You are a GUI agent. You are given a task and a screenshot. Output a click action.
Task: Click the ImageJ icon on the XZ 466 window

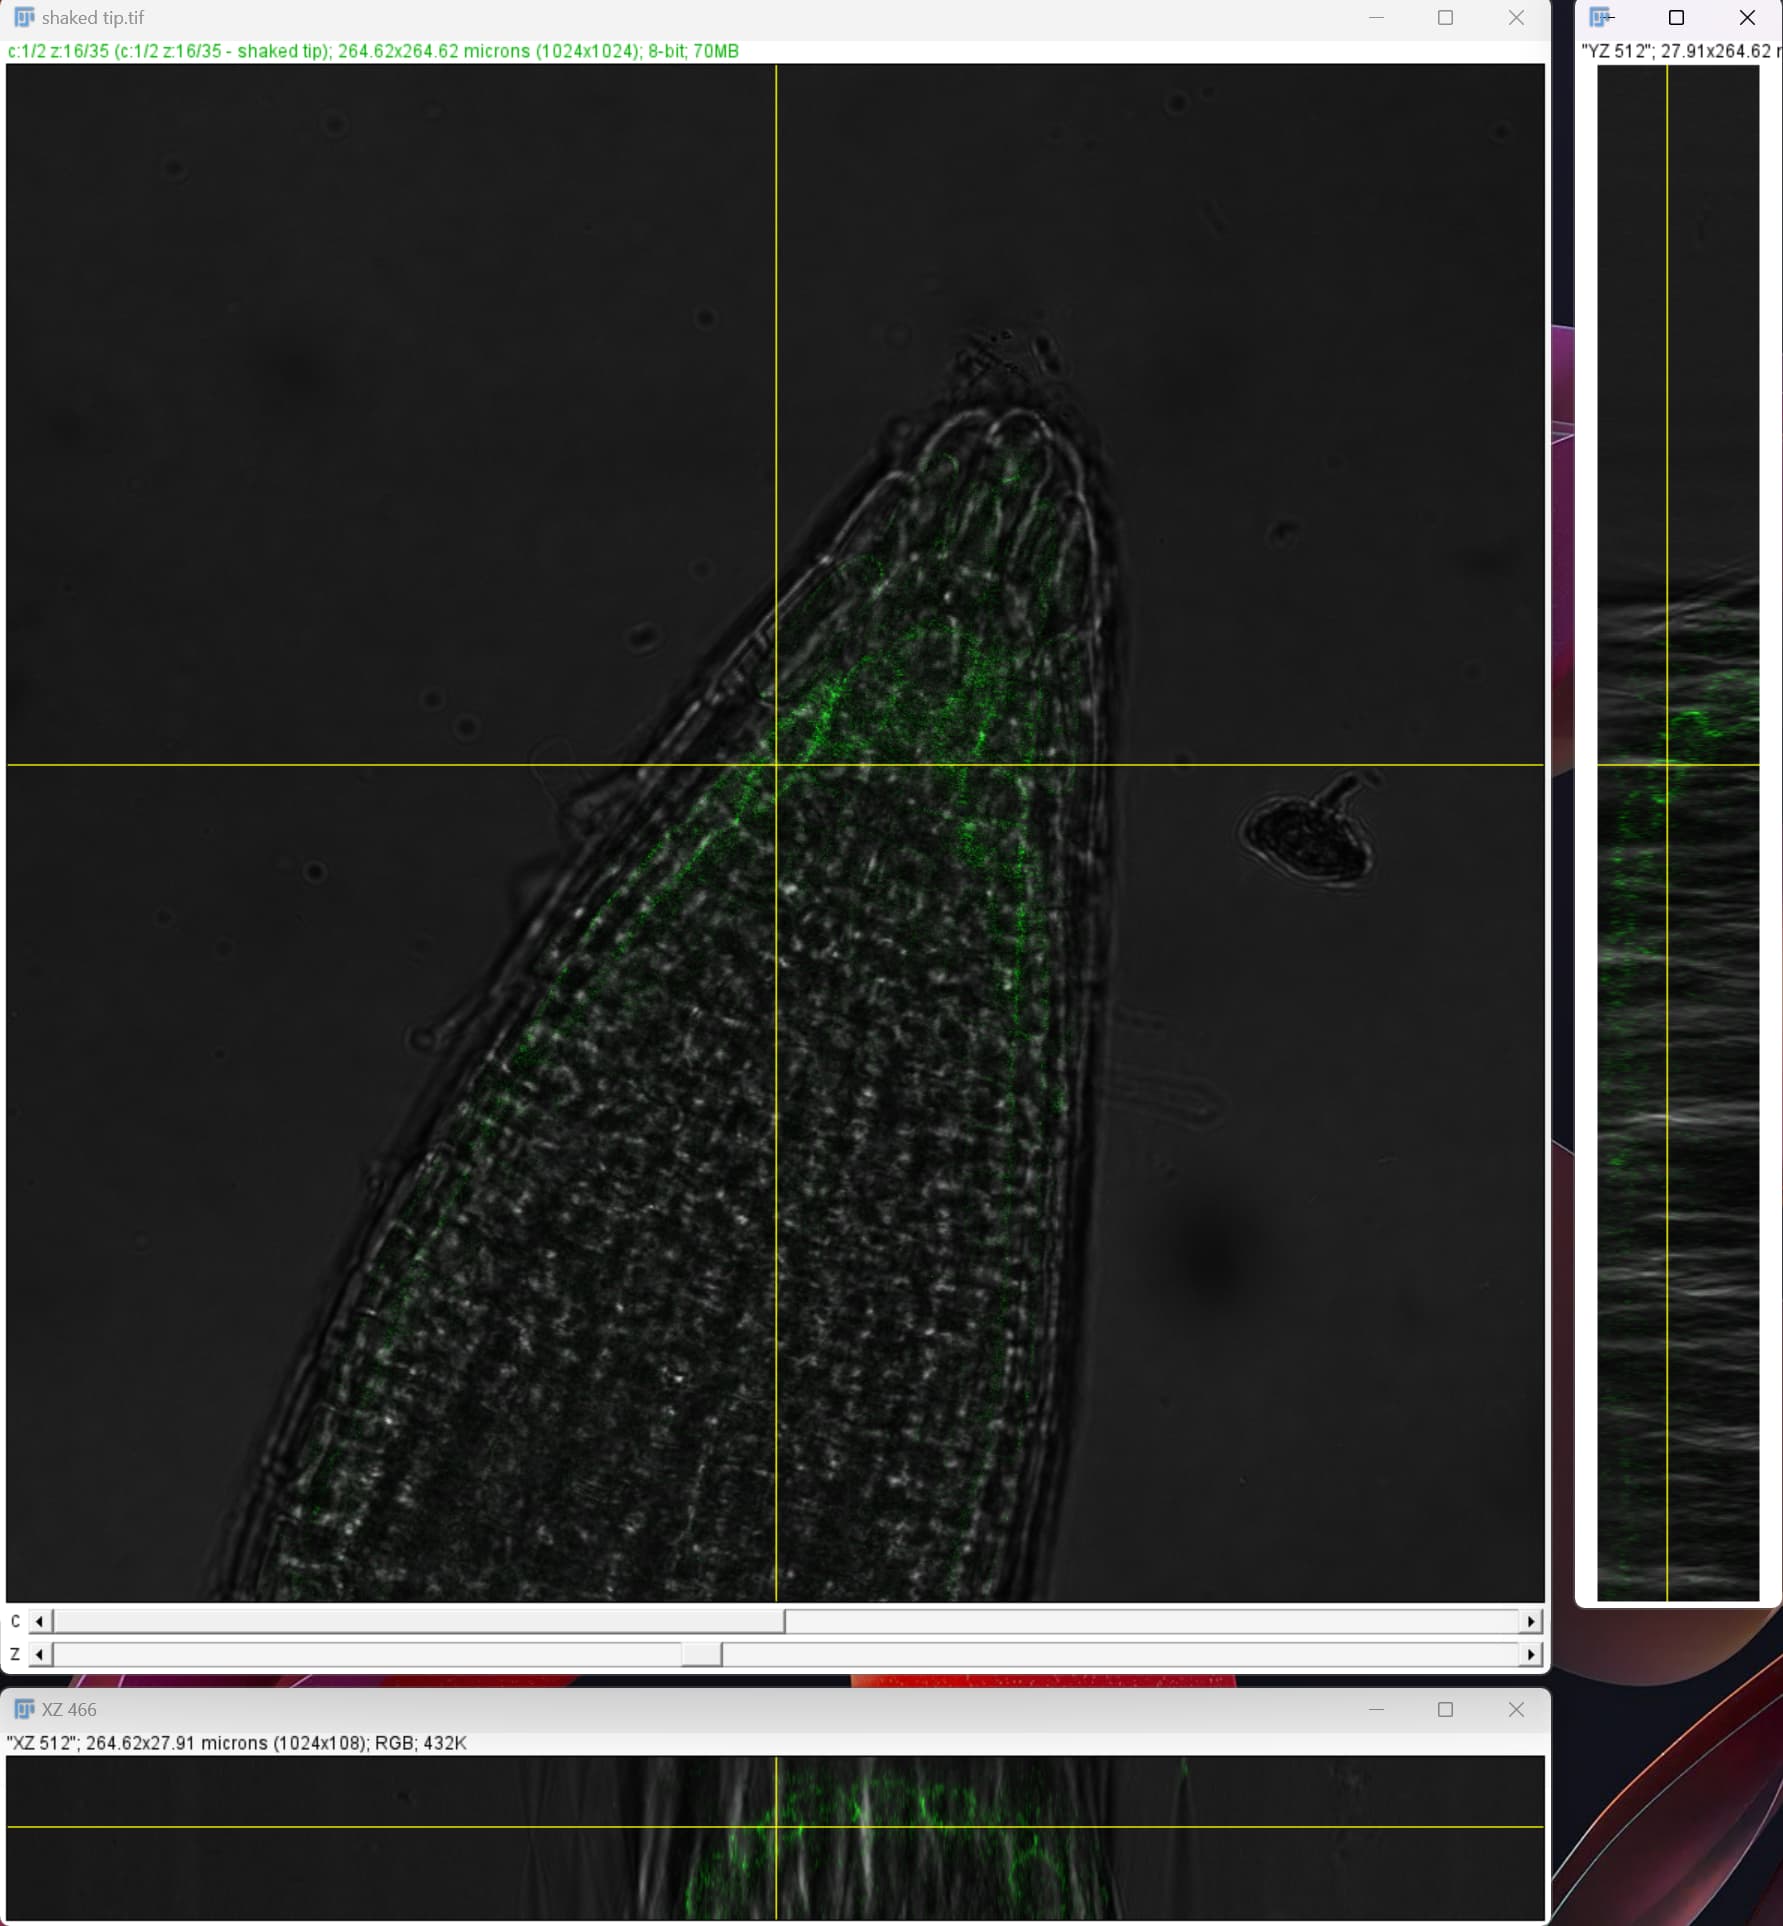(x=22, y=1710)
